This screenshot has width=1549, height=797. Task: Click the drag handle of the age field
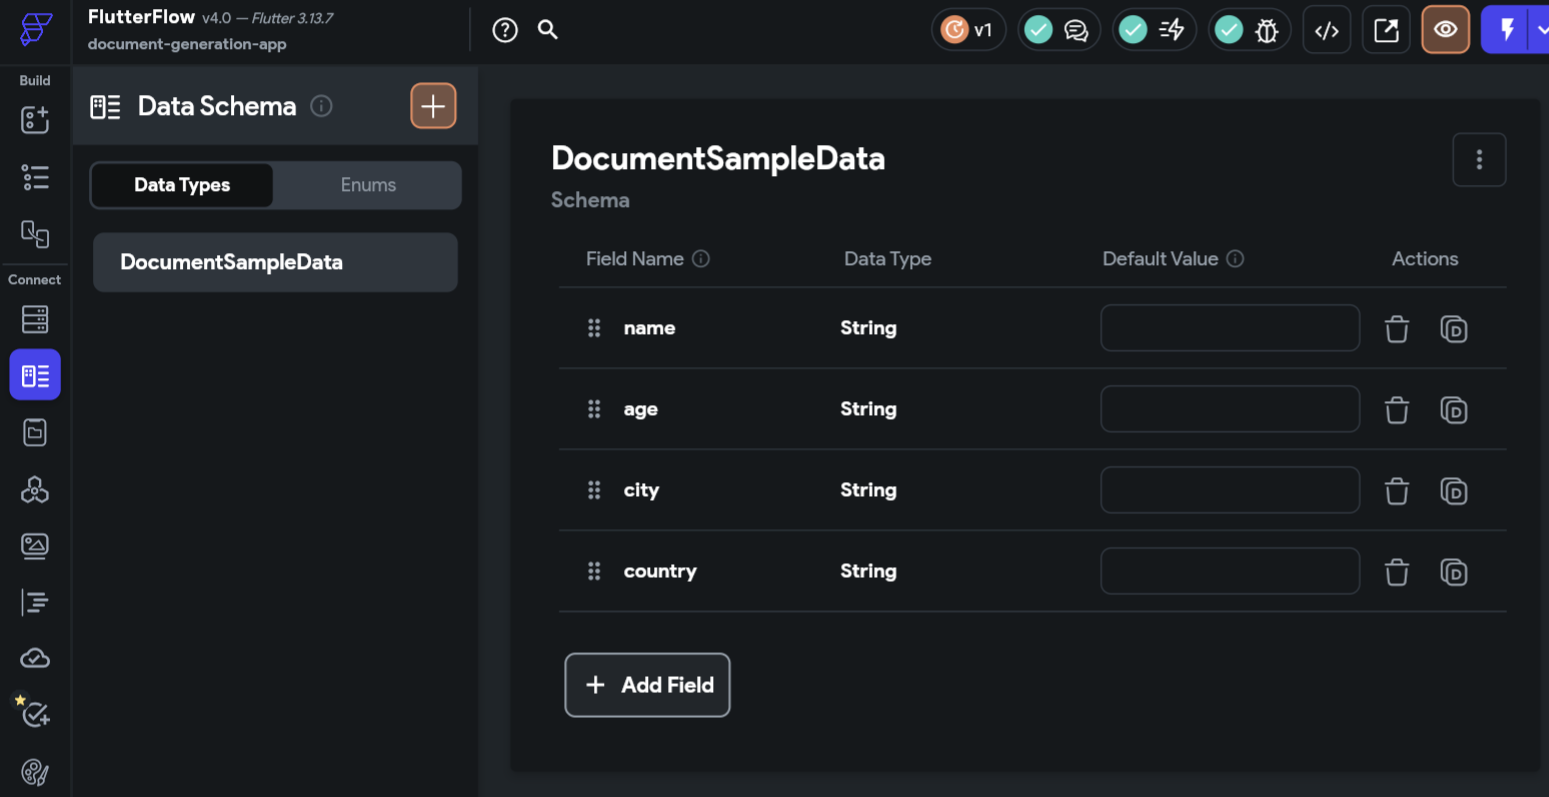pyautogui.click(x=594, y=409)
